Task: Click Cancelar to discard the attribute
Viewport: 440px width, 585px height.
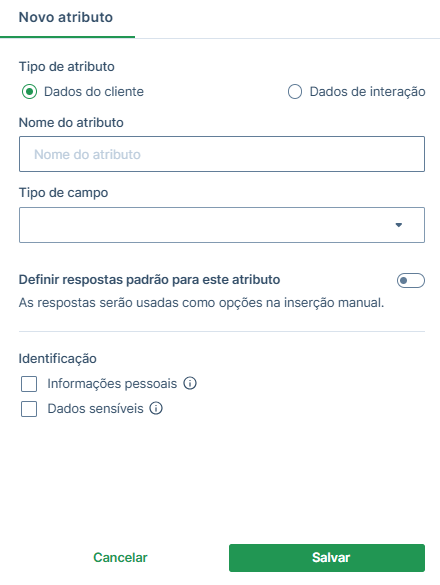Action: 120,557
